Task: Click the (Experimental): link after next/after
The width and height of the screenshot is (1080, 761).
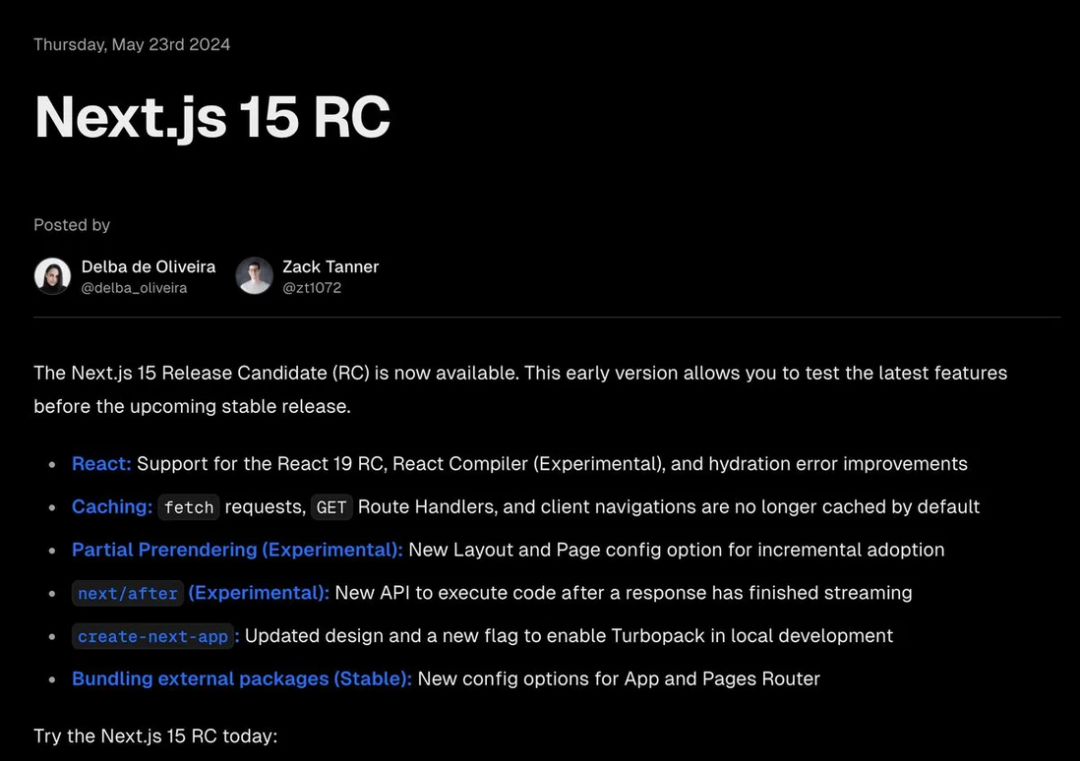Action: [x=258, y=593]
